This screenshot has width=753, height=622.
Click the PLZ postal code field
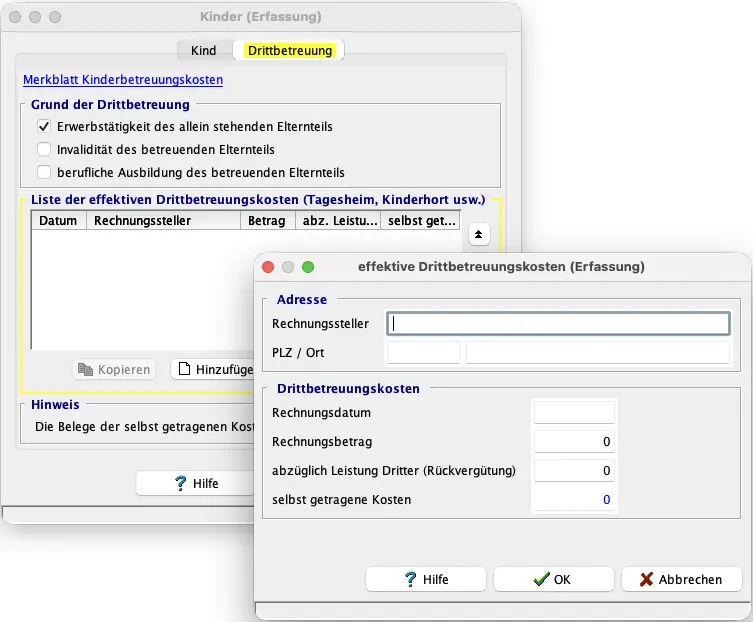(423, 352)
